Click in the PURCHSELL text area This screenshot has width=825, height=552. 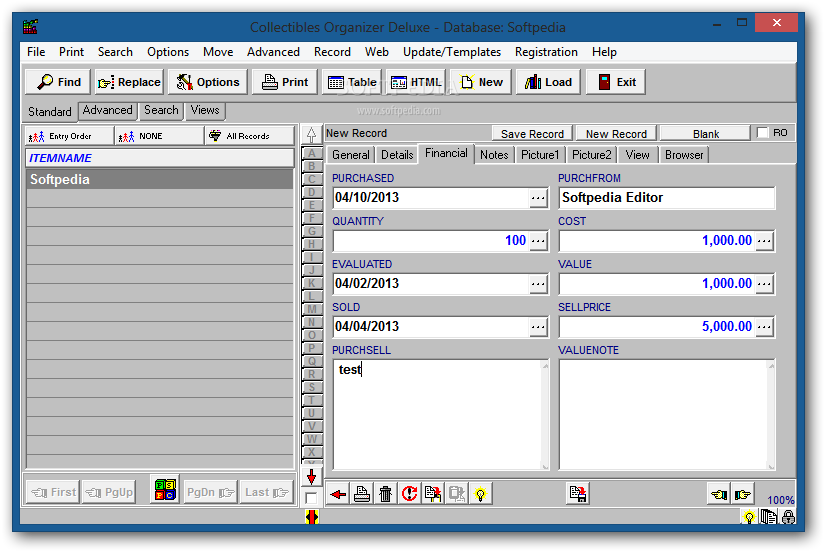pyautogui.click(x=441, y=415)
